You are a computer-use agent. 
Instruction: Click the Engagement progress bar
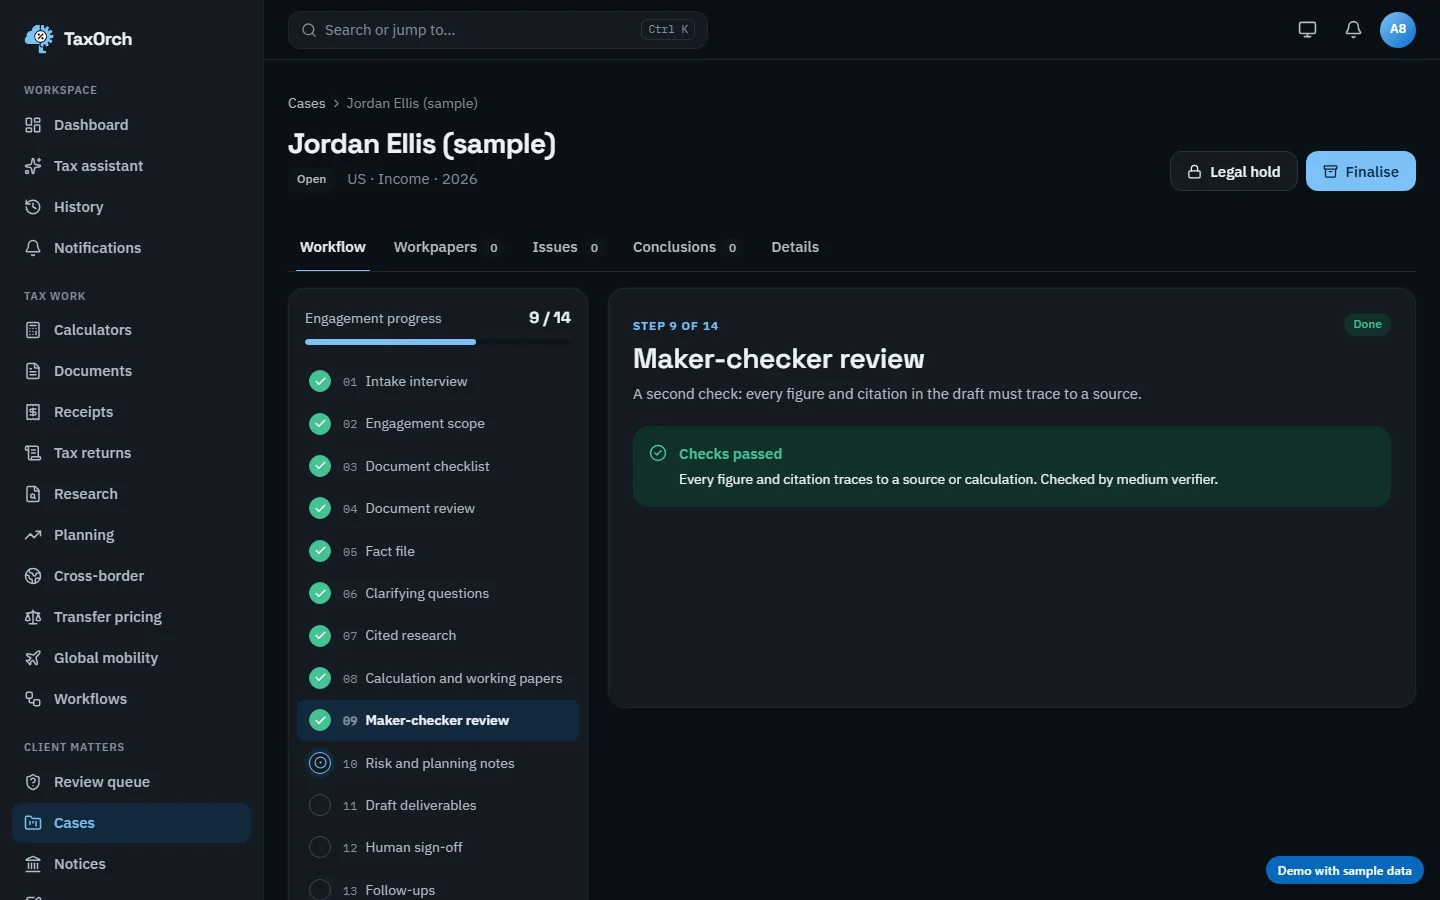pos(438,342)
